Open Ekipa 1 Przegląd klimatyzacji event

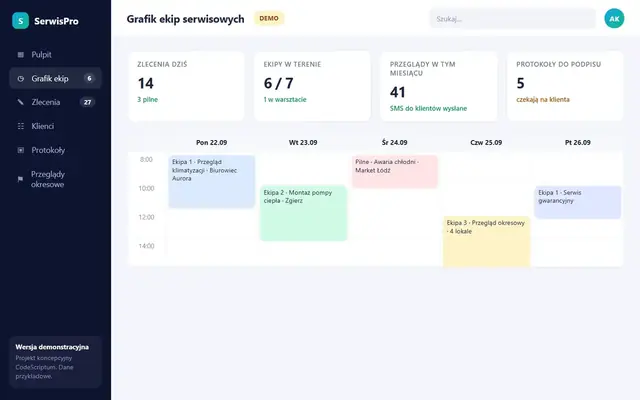211,182
